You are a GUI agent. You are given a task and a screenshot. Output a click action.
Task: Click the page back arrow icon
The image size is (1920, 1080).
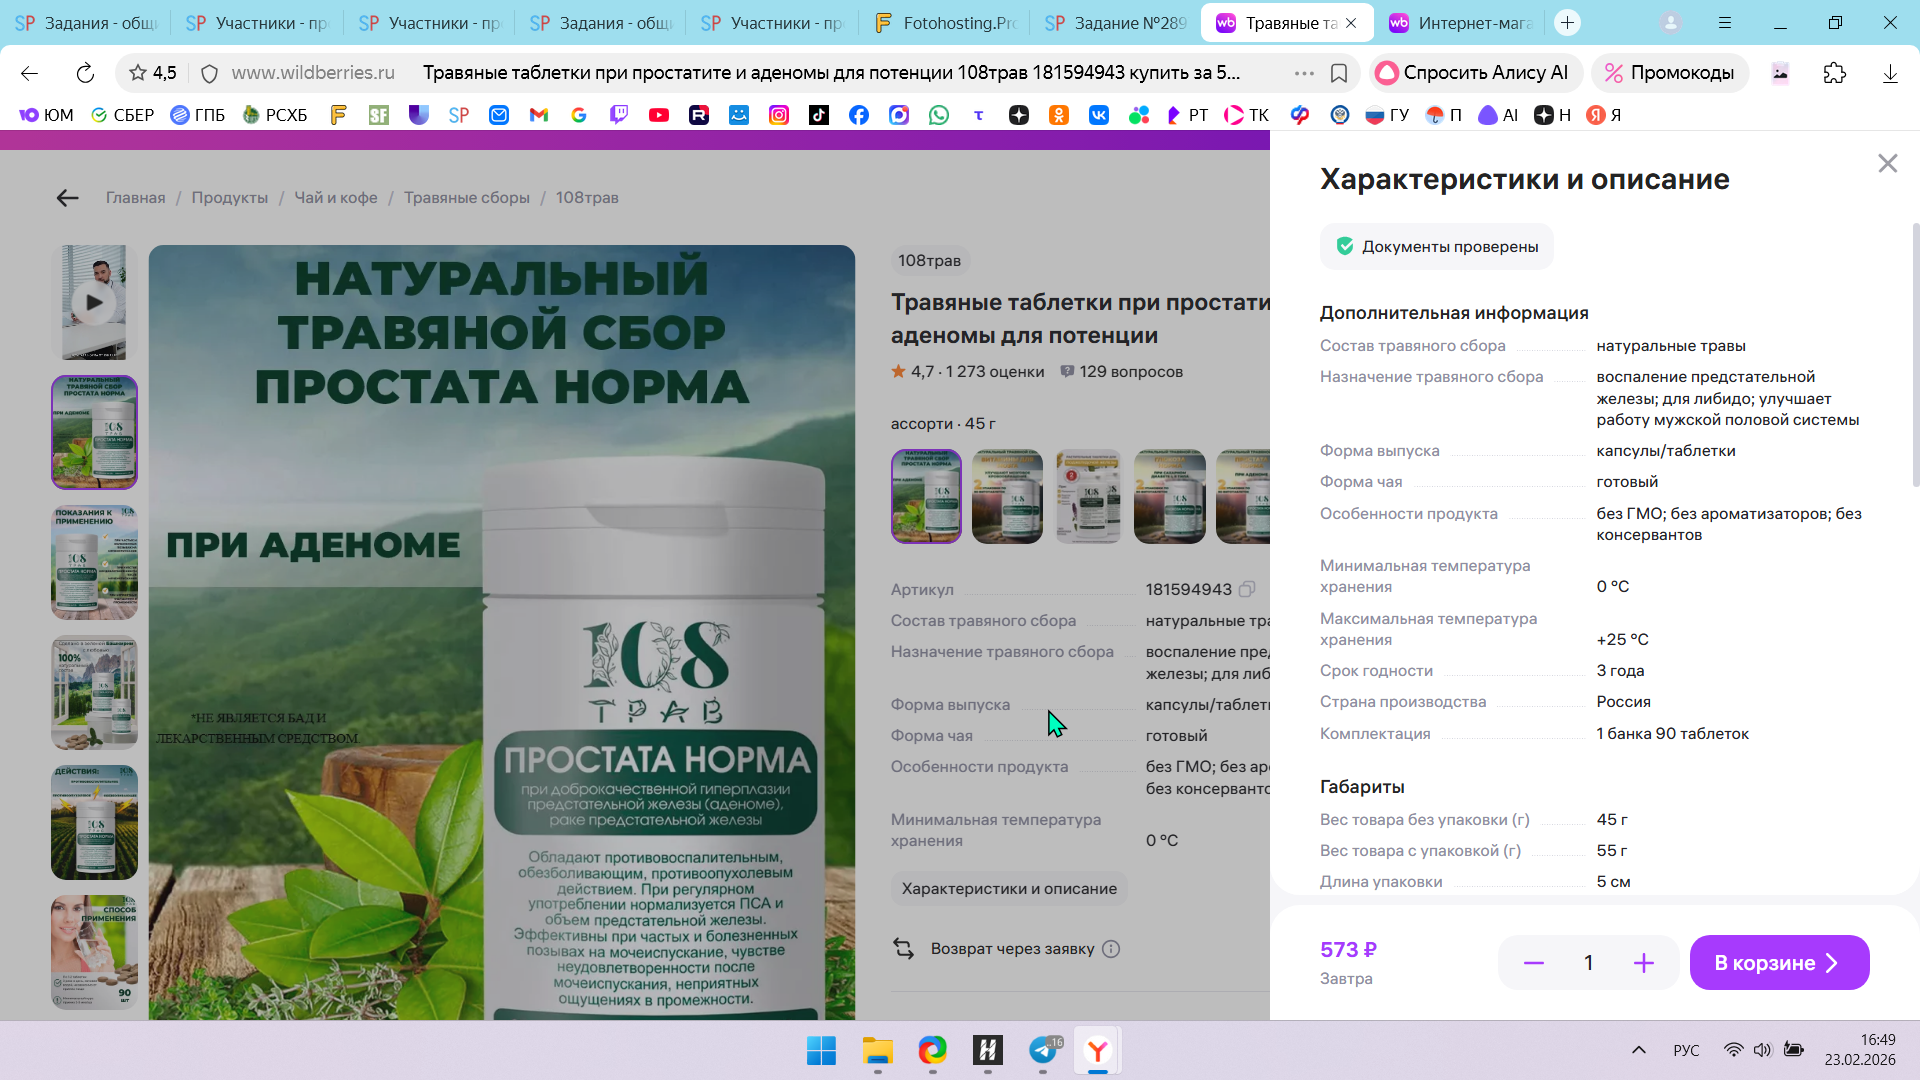67,198
